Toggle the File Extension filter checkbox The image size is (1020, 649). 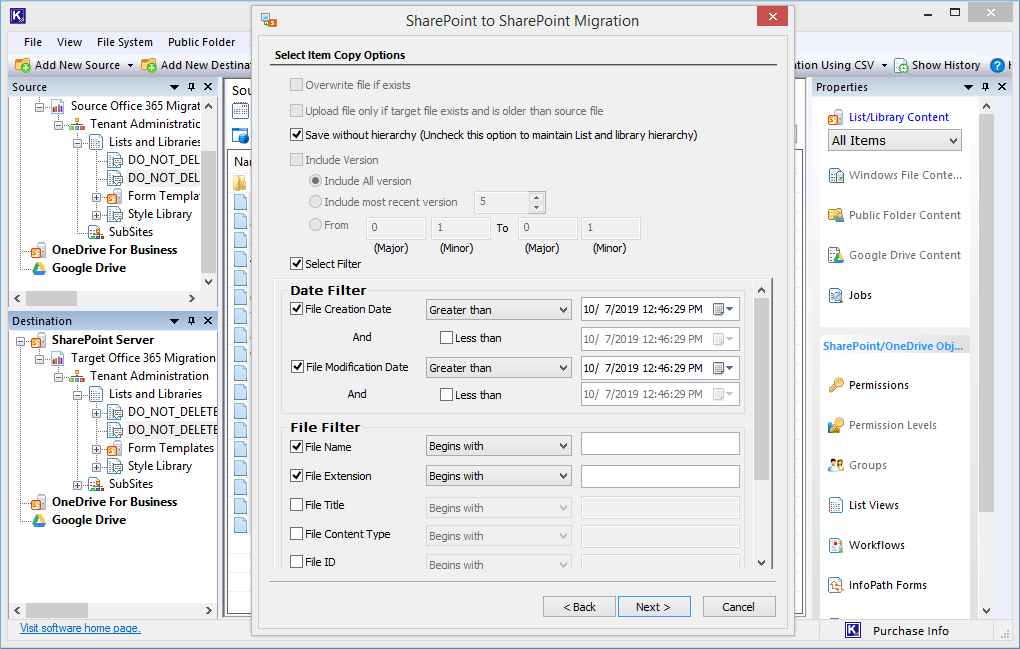pyautogui.click(x=297, y=475)
